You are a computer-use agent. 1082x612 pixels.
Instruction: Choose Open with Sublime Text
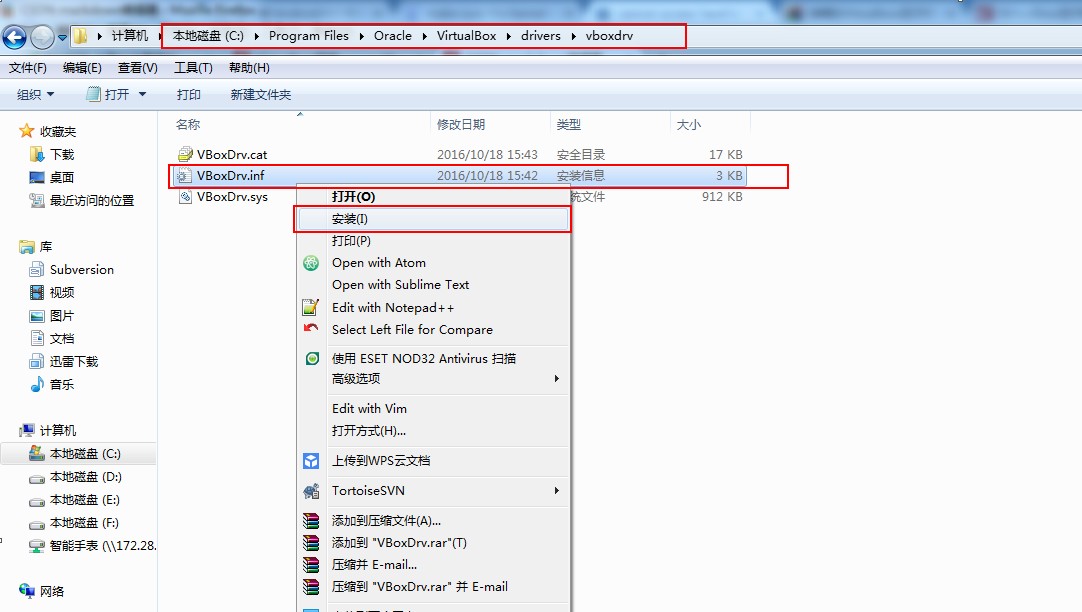tap(433, 285)
